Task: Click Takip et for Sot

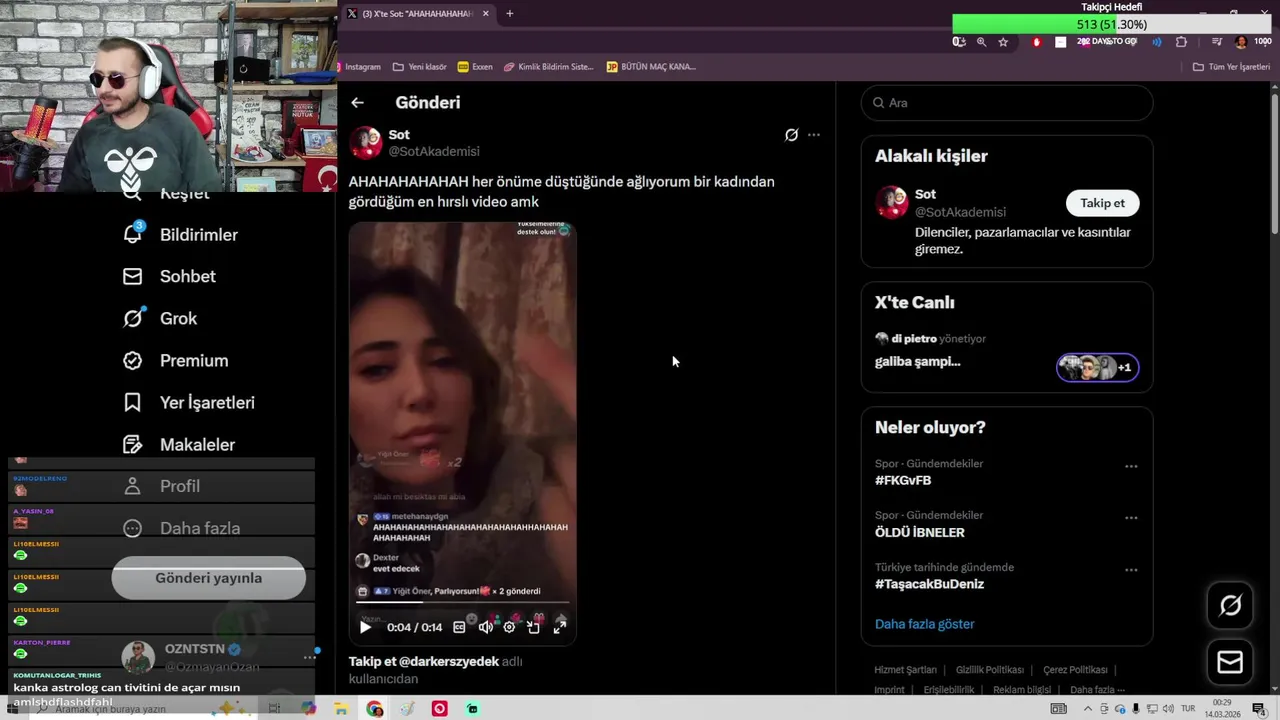Action: (x=1102, y=203)
